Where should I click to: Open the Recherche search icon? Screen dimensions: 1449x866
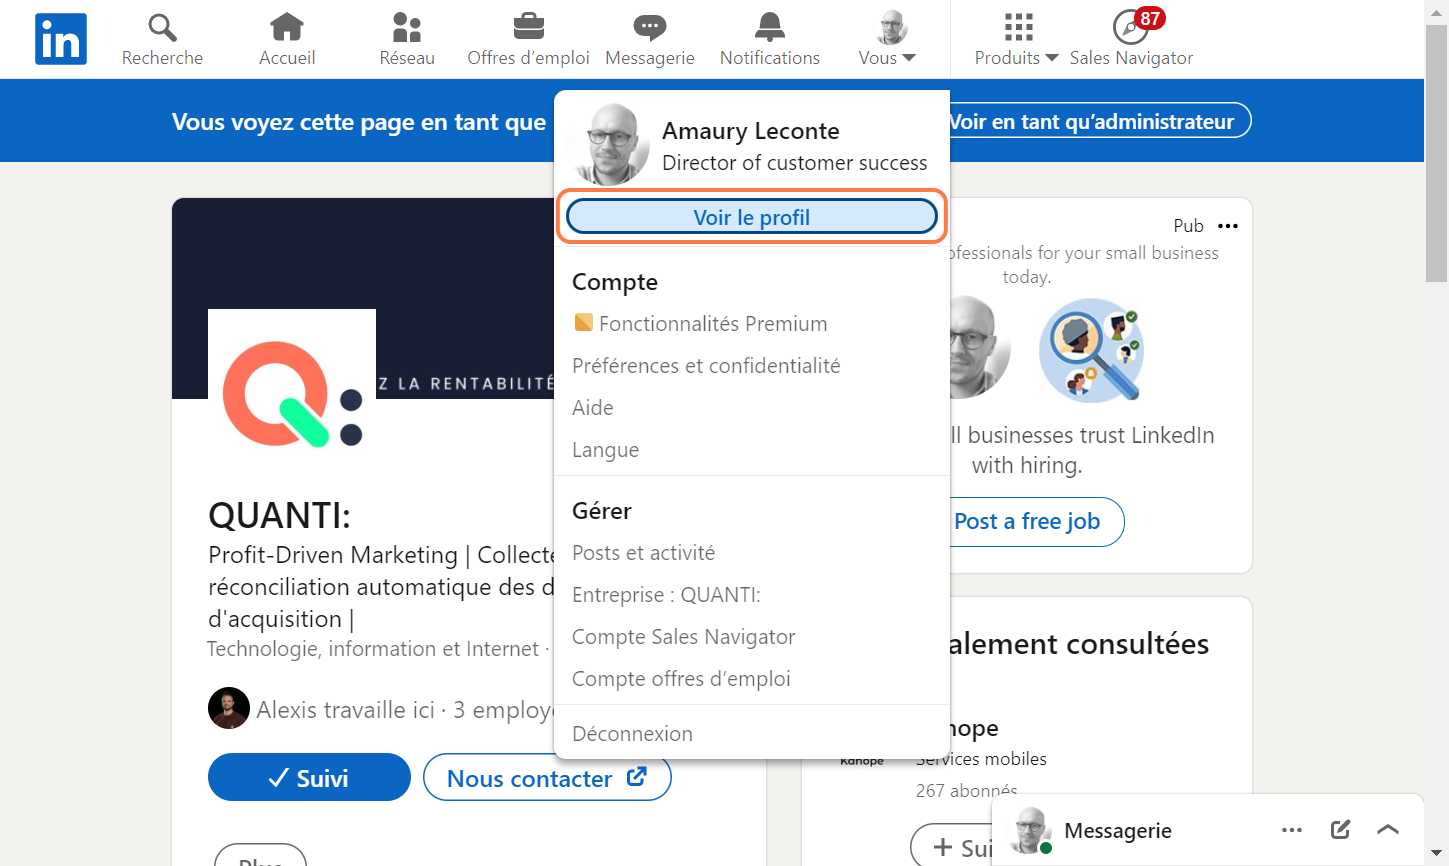tap(162, 27)
